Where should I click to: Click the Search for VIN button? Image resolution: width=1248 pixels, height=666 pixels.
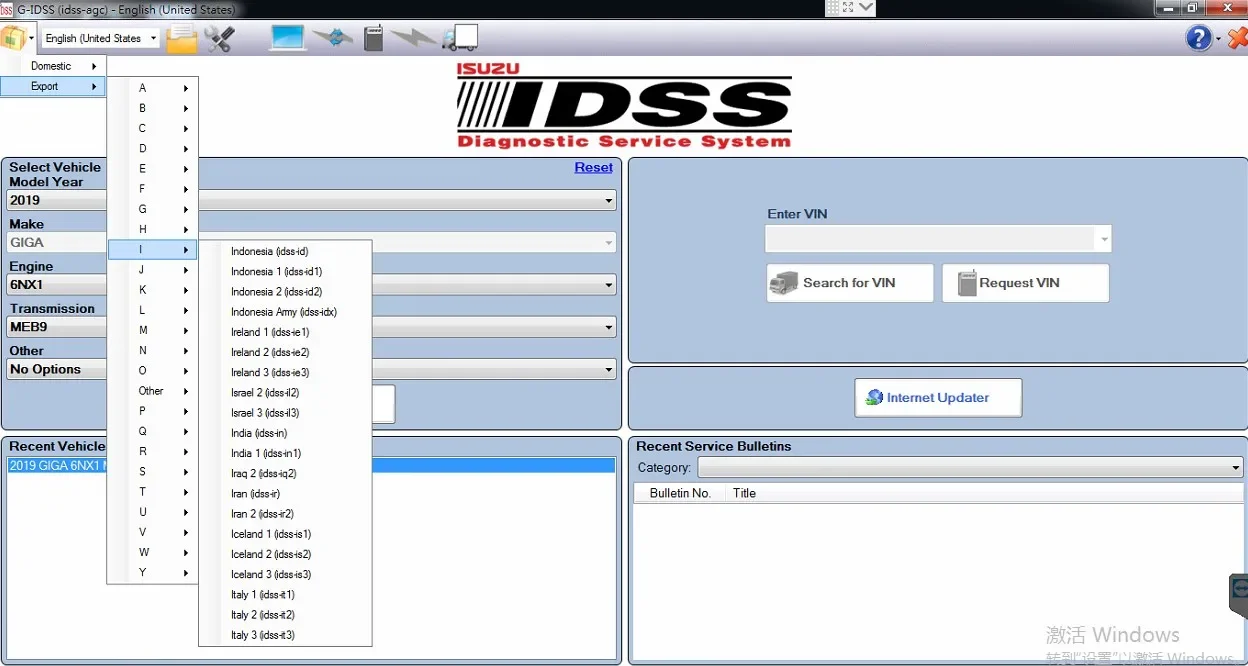click(850, 283)
